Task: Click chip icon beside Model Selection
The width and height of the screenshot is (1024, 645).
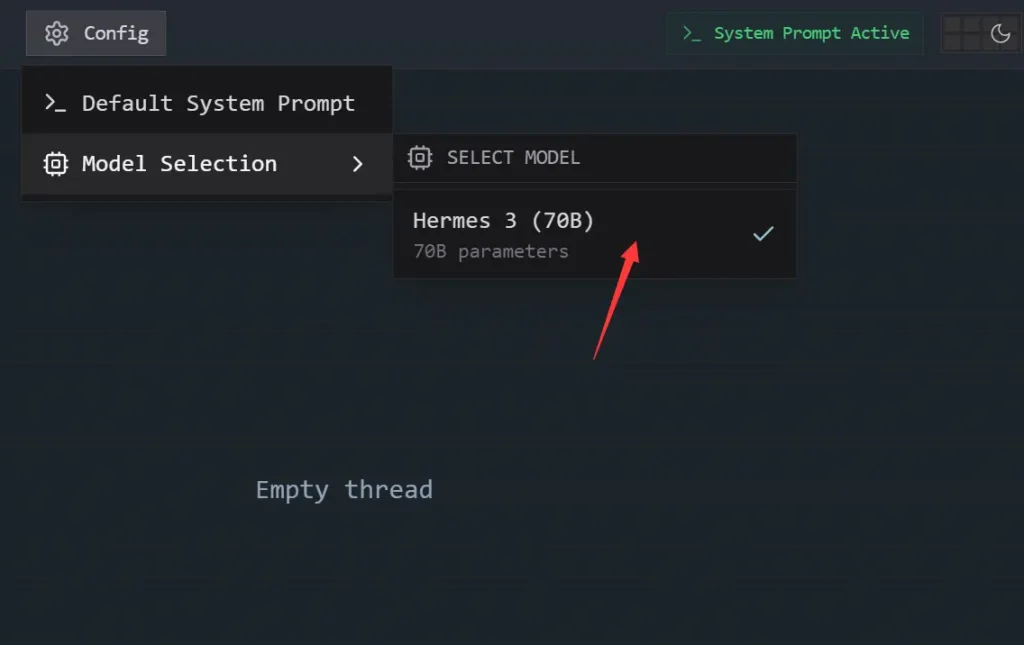Action: 56,164
